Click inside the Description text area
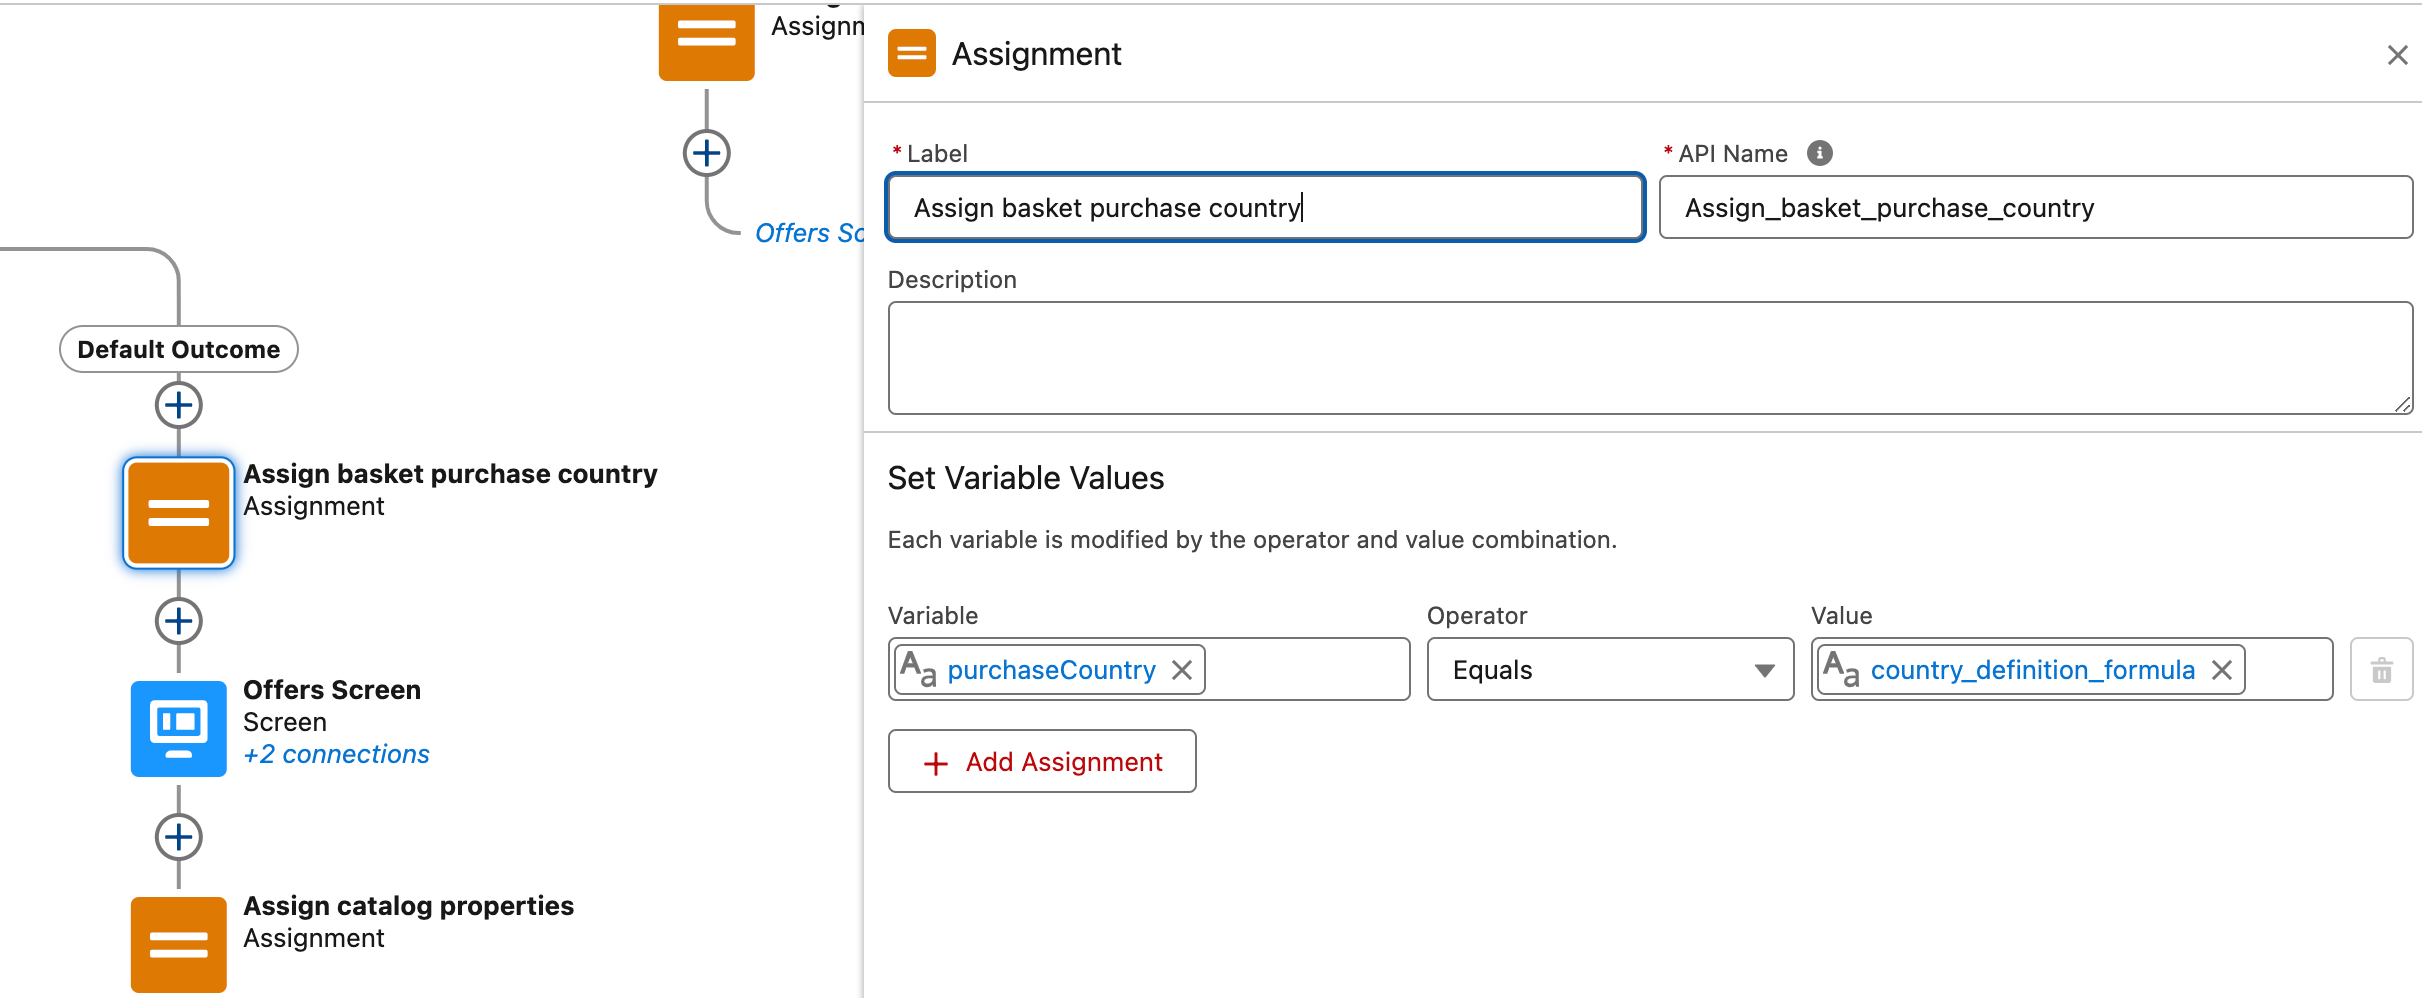This screenshot has width=2422, height=998. (1649, 358)
